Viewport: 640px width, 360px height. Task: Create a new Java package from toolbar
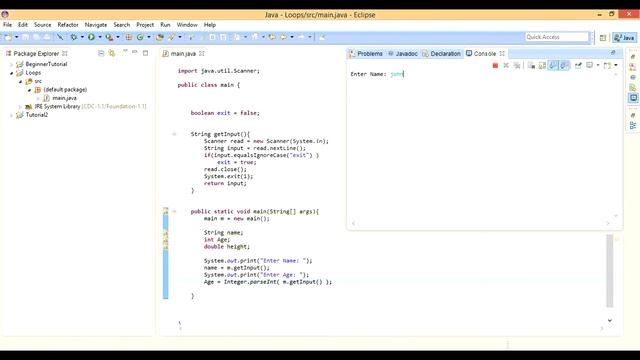tap(129, 37)
